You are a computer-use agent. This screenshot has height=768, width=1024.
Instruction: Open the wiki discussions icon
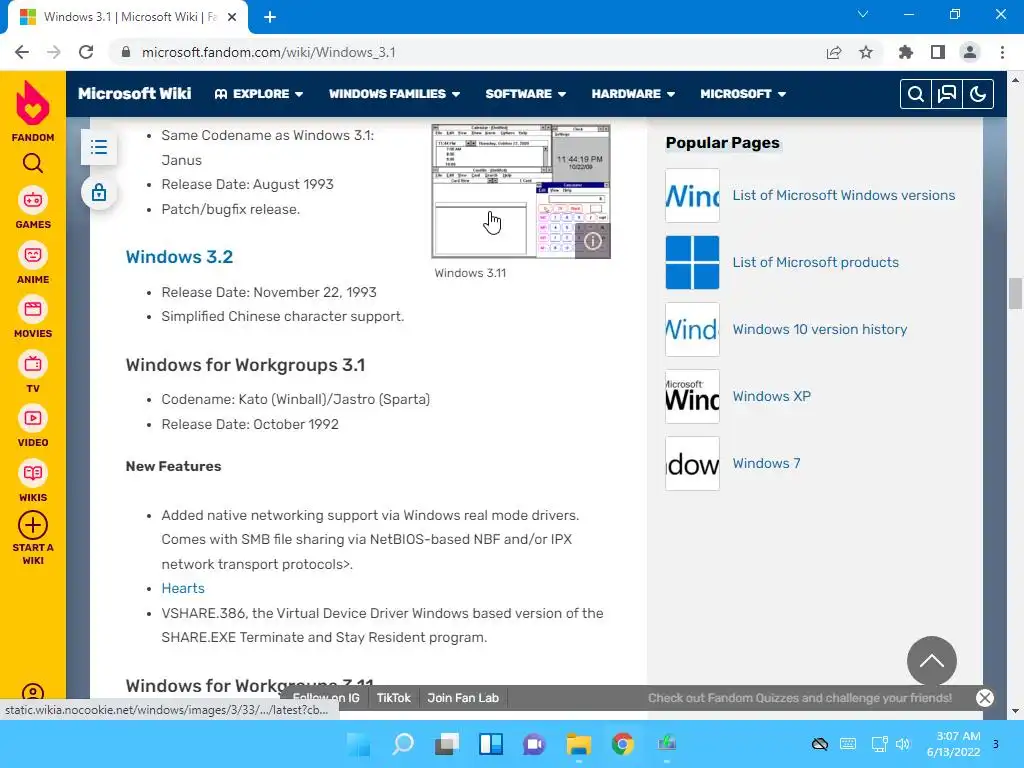point(947,94)
